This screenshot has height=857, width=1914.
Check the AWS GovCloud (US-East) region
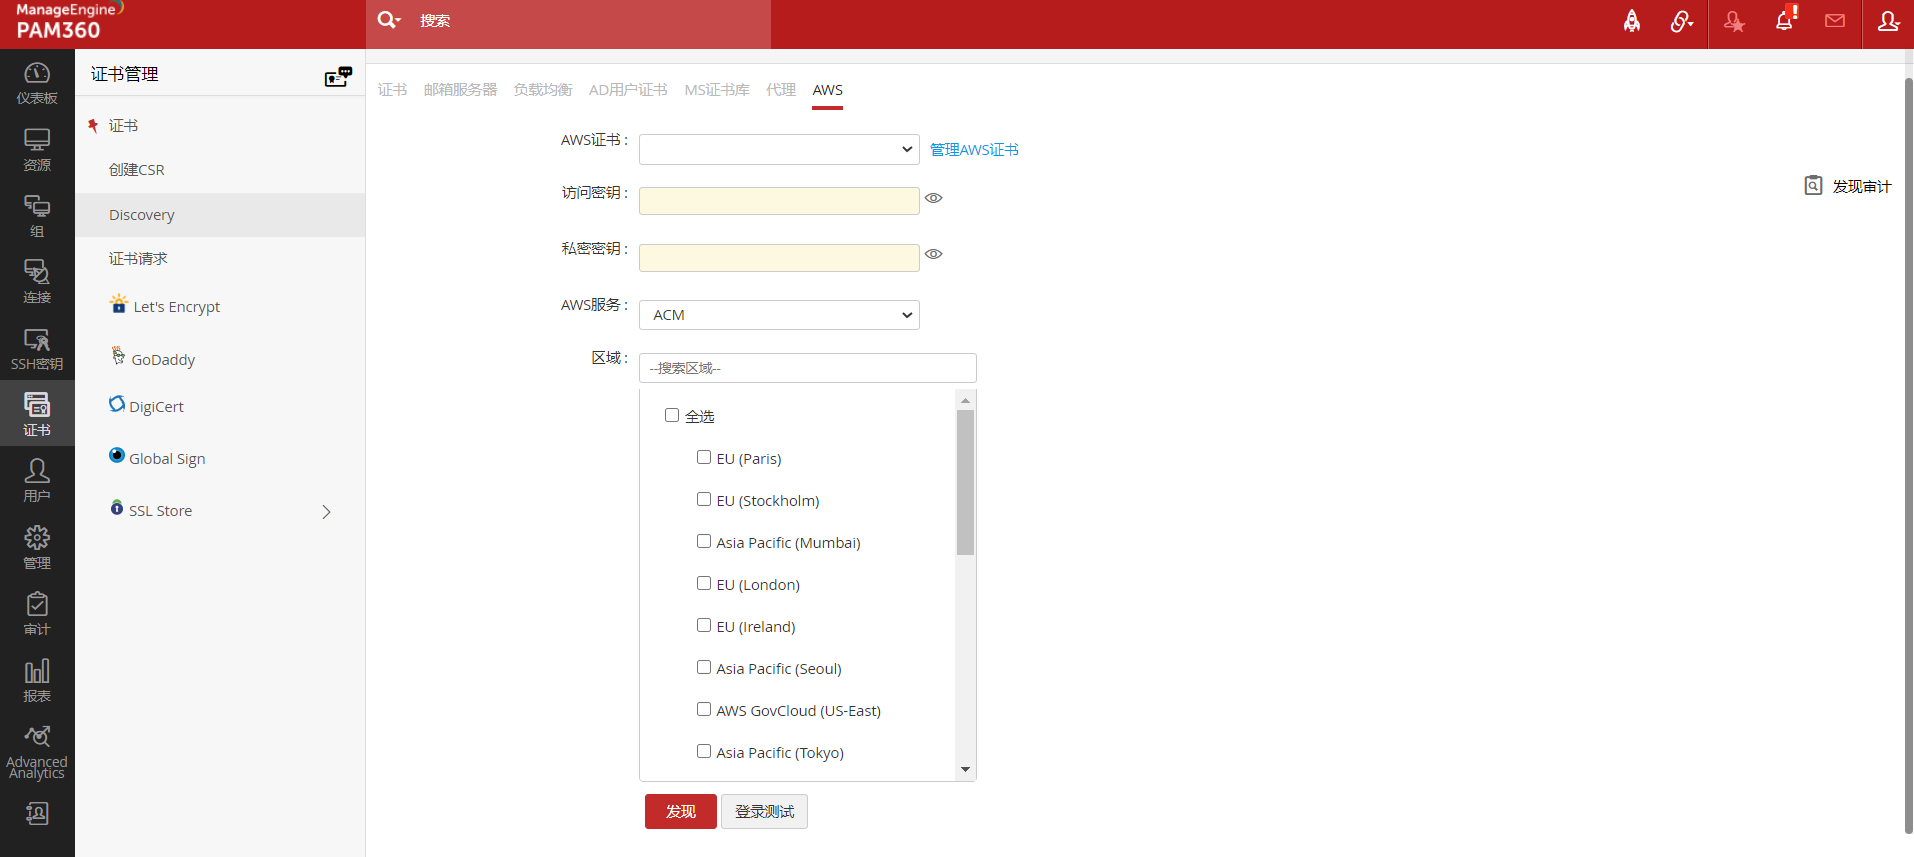click(x=704, y=709)
